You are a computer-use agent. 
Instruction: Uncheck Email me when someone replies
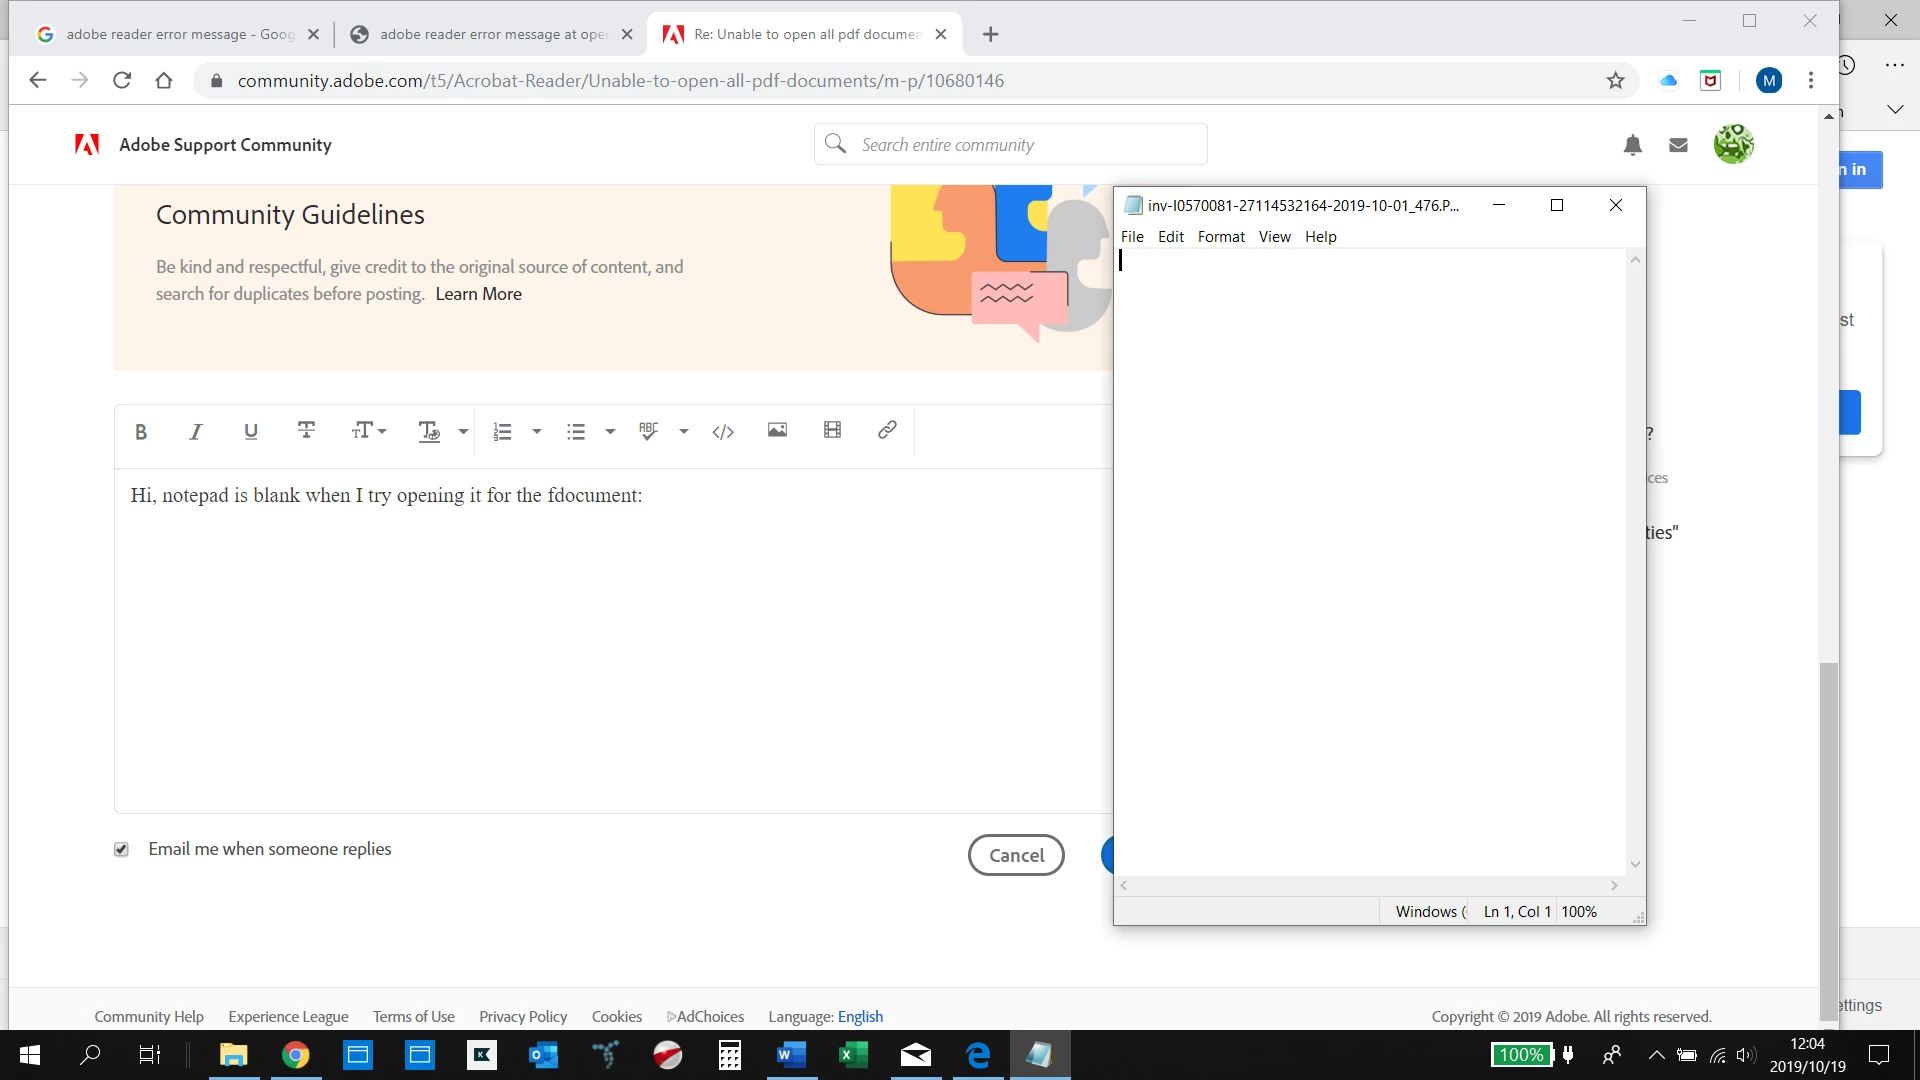click(121, 849)
